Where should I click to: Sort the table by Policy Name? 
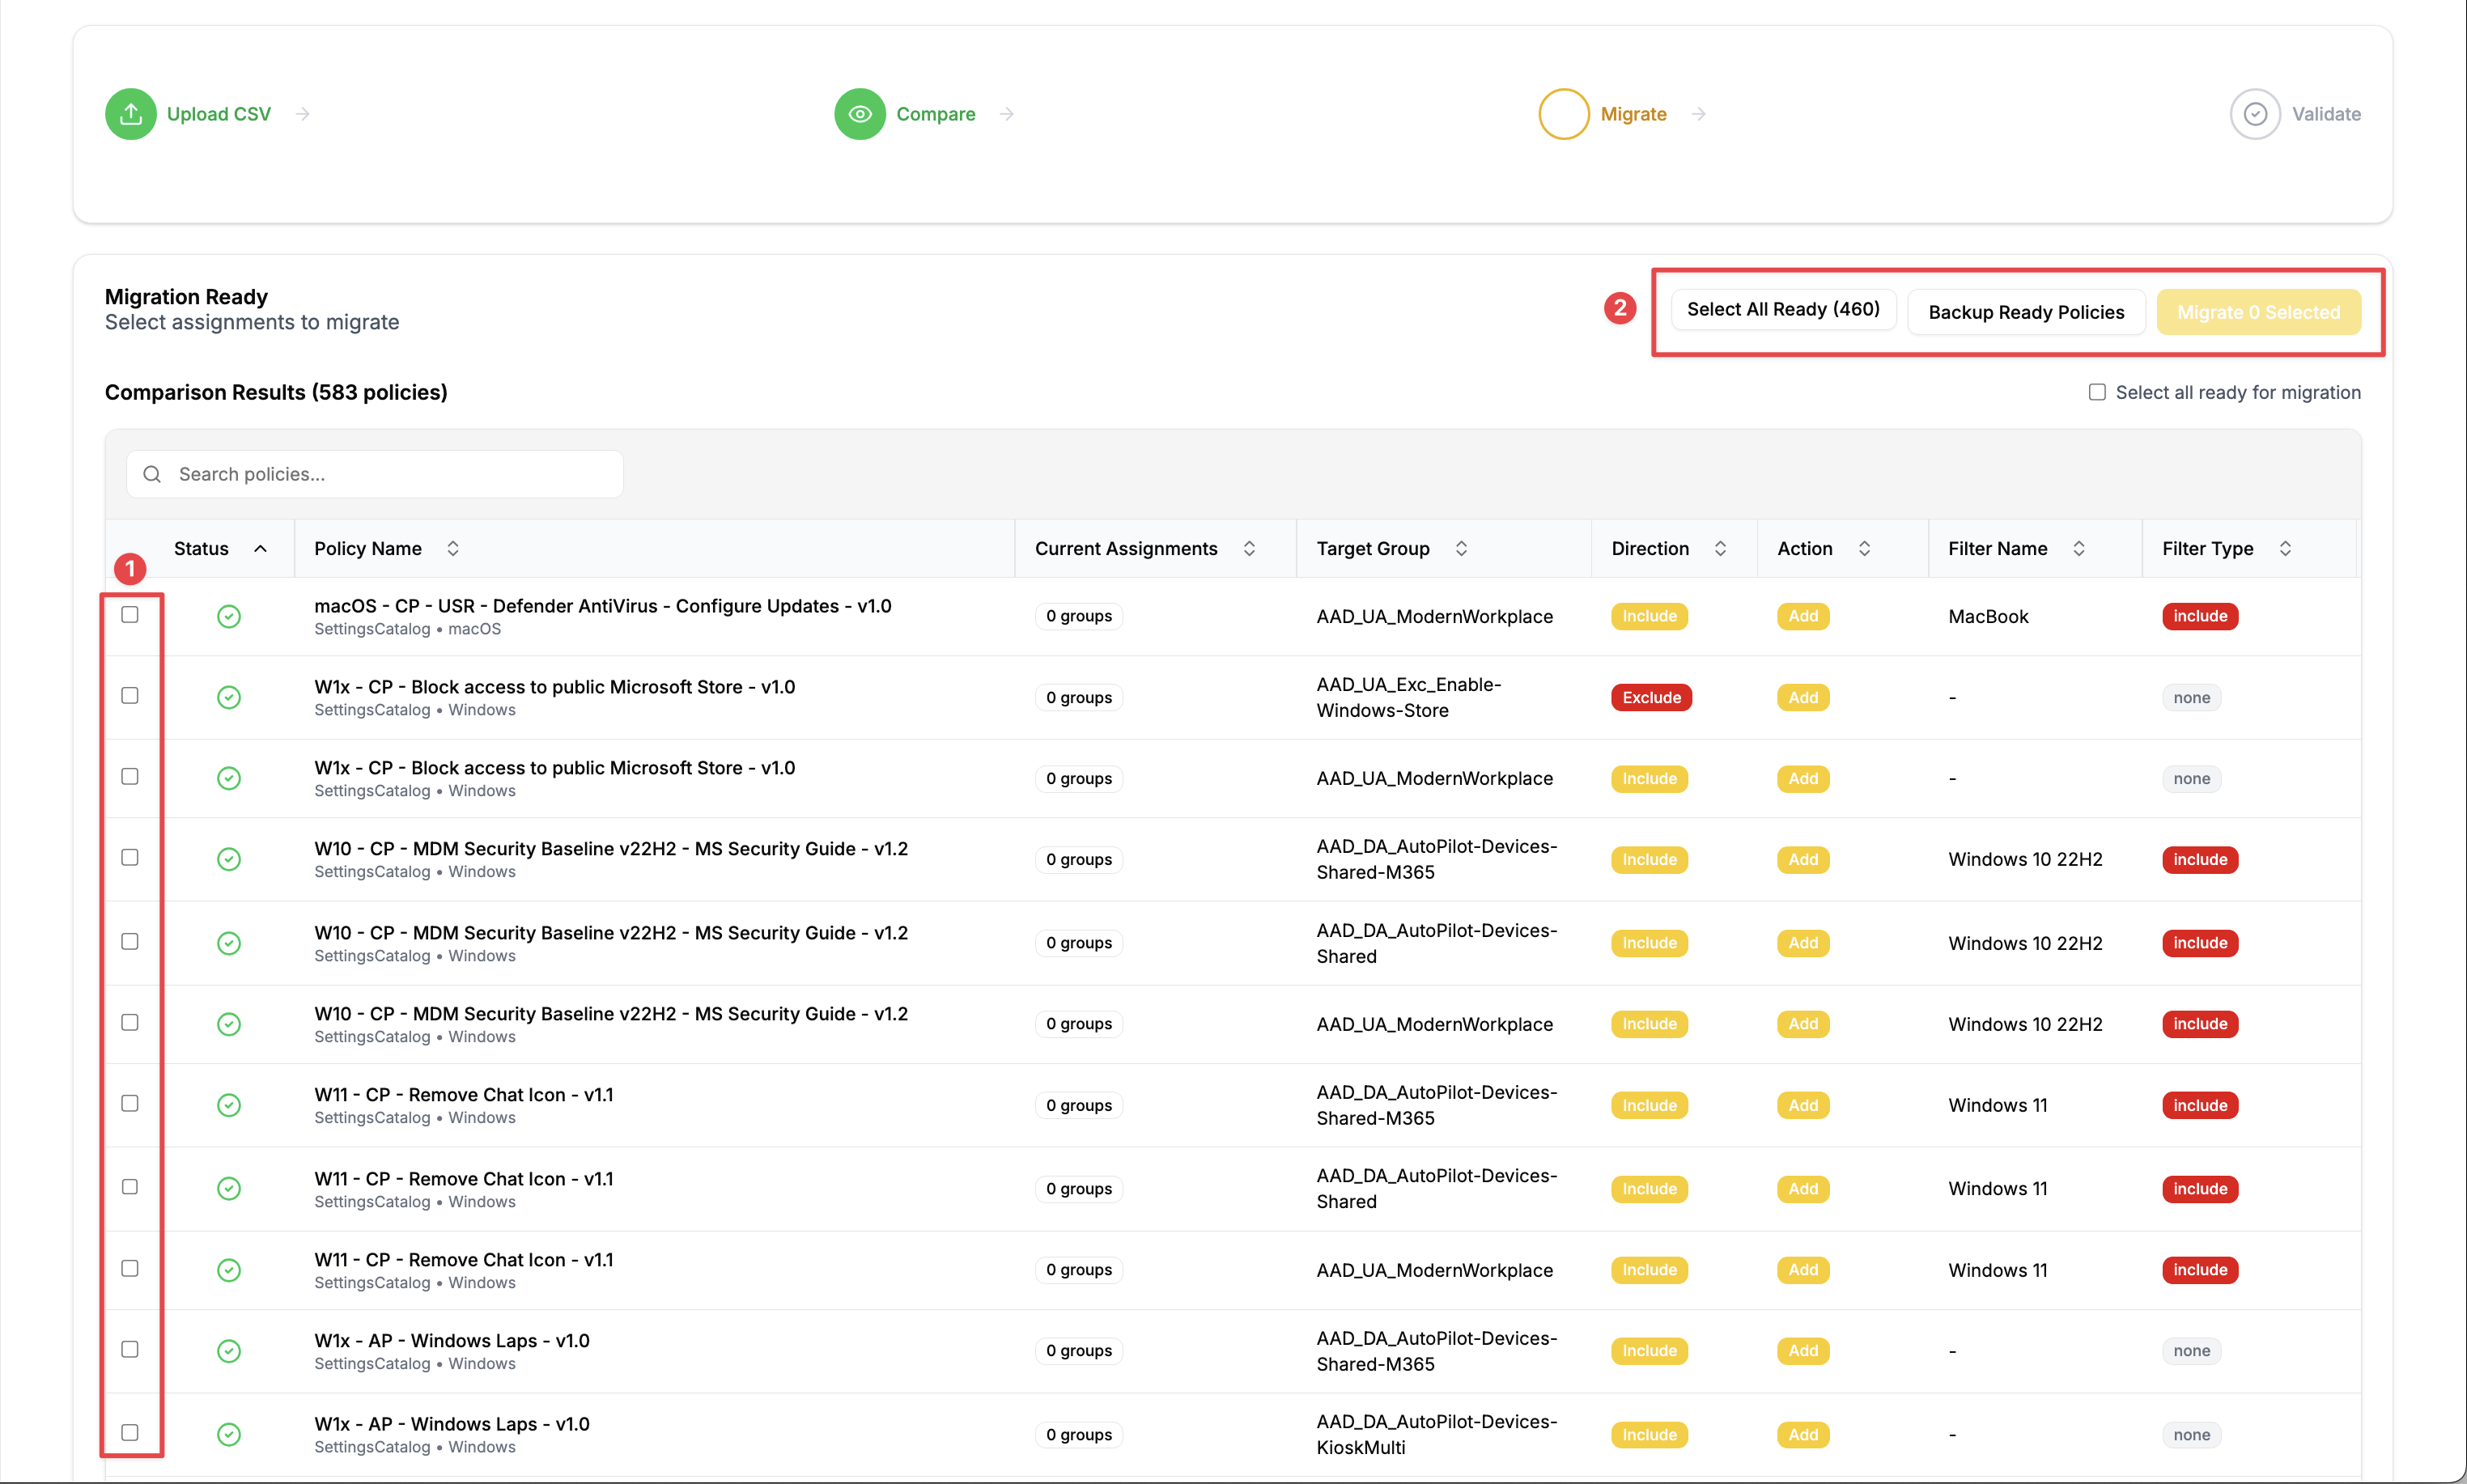[452, 548]
